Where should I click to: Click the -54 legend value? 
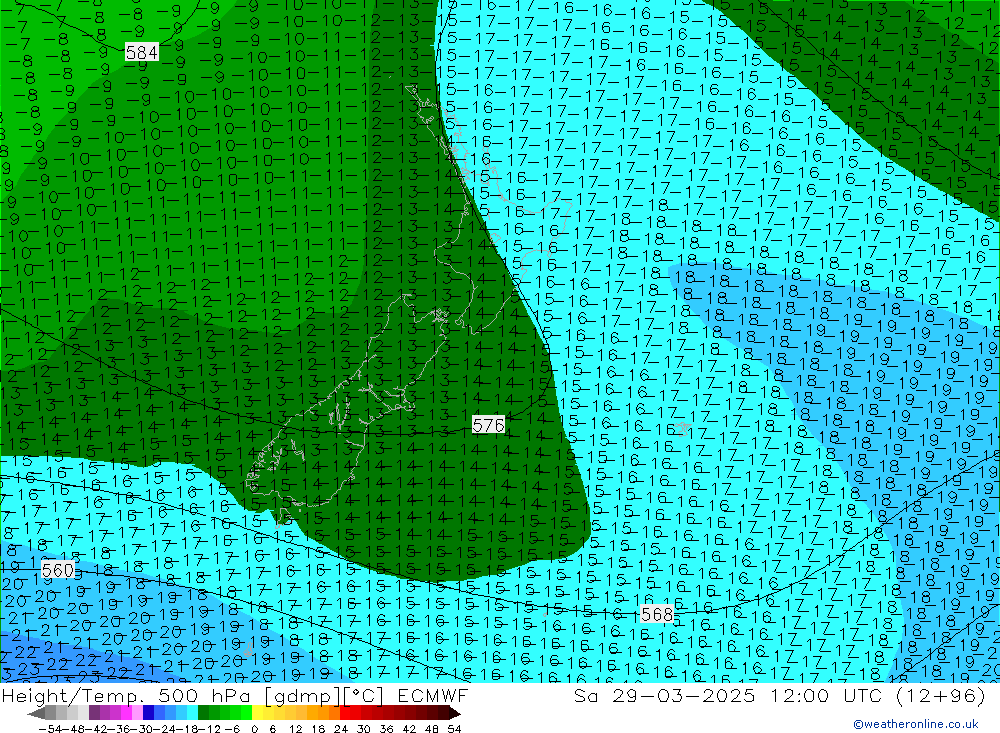click(x=50, y=729)
